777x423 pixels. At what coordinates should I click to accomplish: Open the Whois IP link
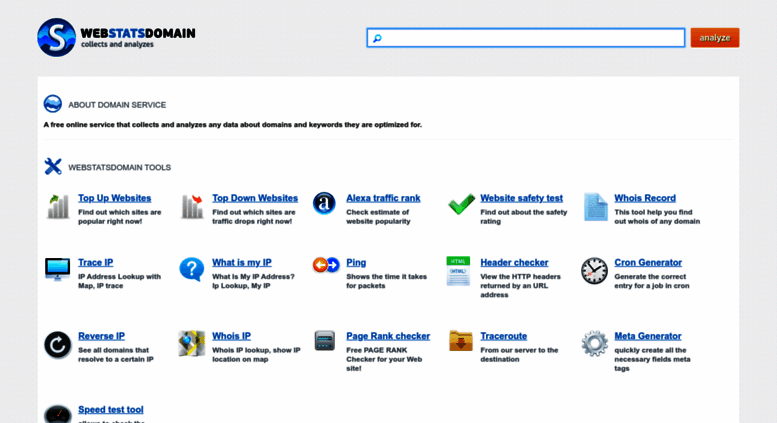pyautogui.click(x=231, y=336)
